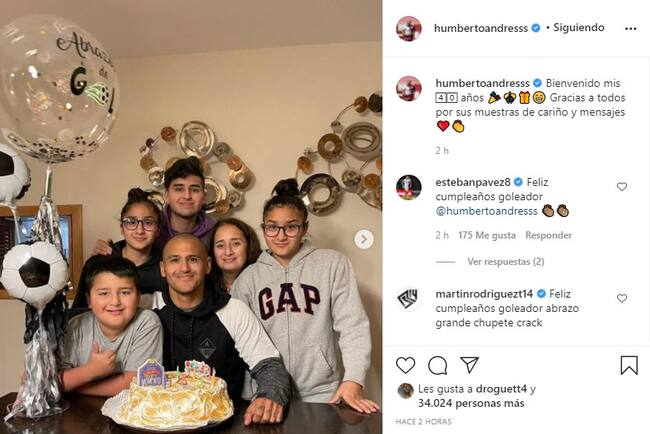
Task: Like martinrodriguezt14's comment
Action: tap(622, 298)
